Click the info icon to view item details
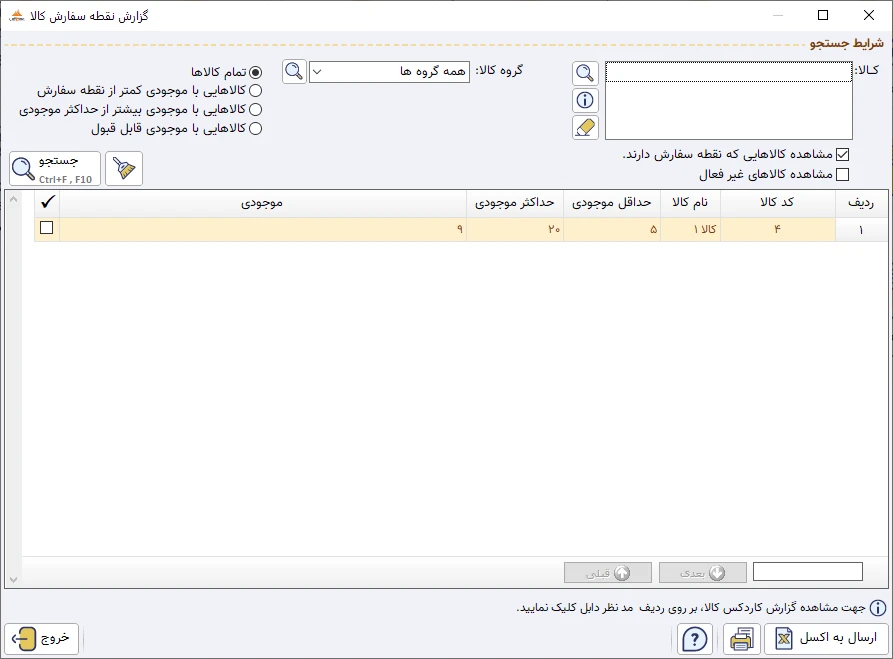This screenshot has height=659, width=893. pos(584,100)
